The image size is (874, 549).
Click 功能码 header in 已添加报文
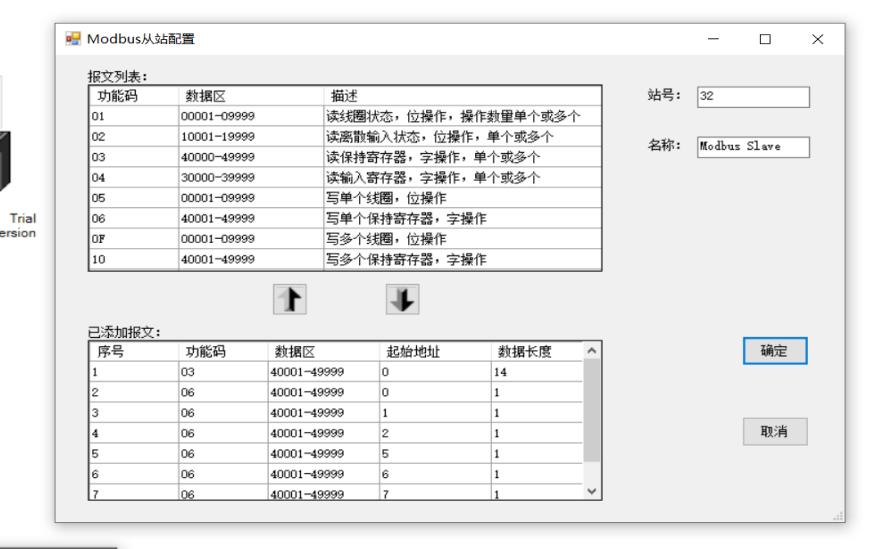223,352
